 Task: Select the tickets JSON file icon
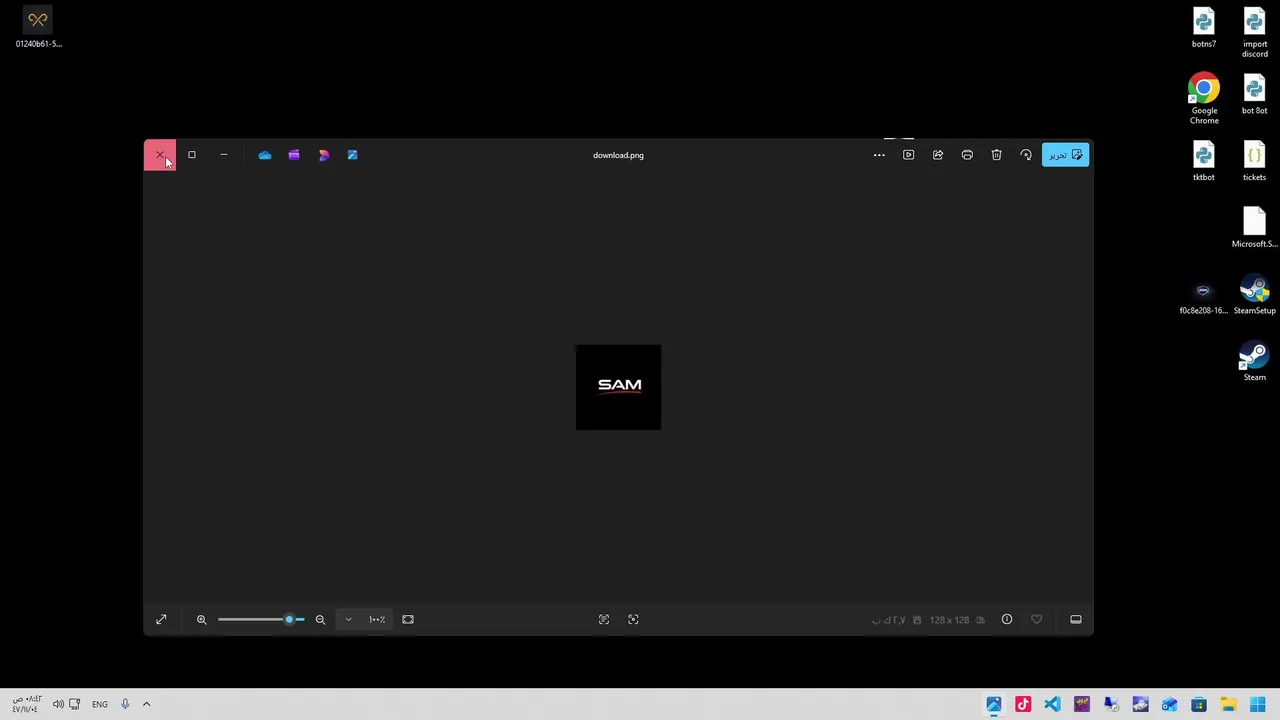(x=1254, y=161)
